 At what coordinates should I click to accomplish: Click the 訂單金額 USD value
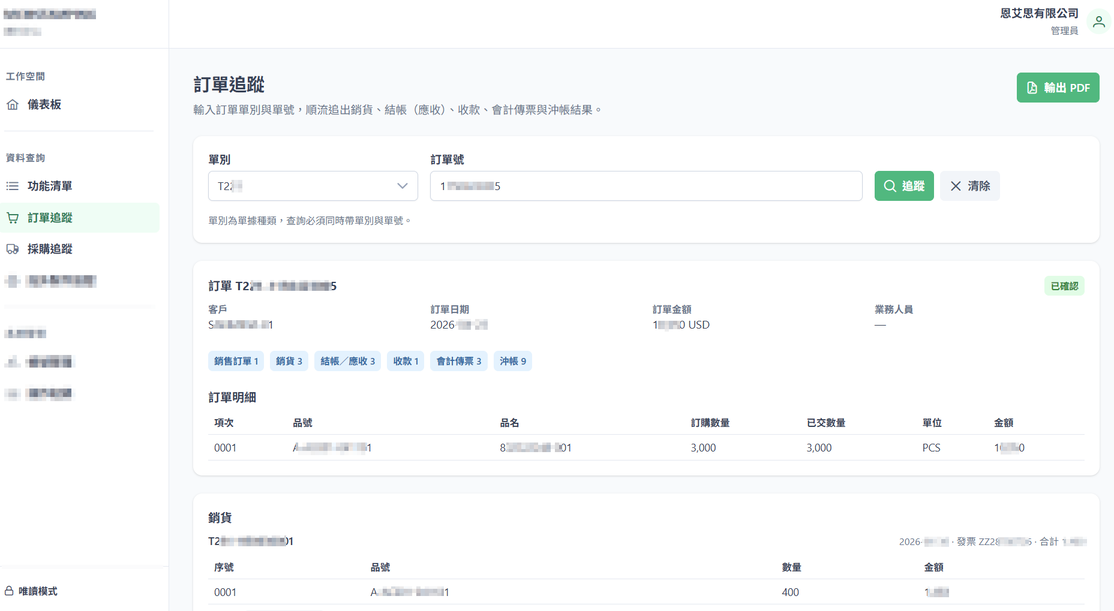click(681, 325)
